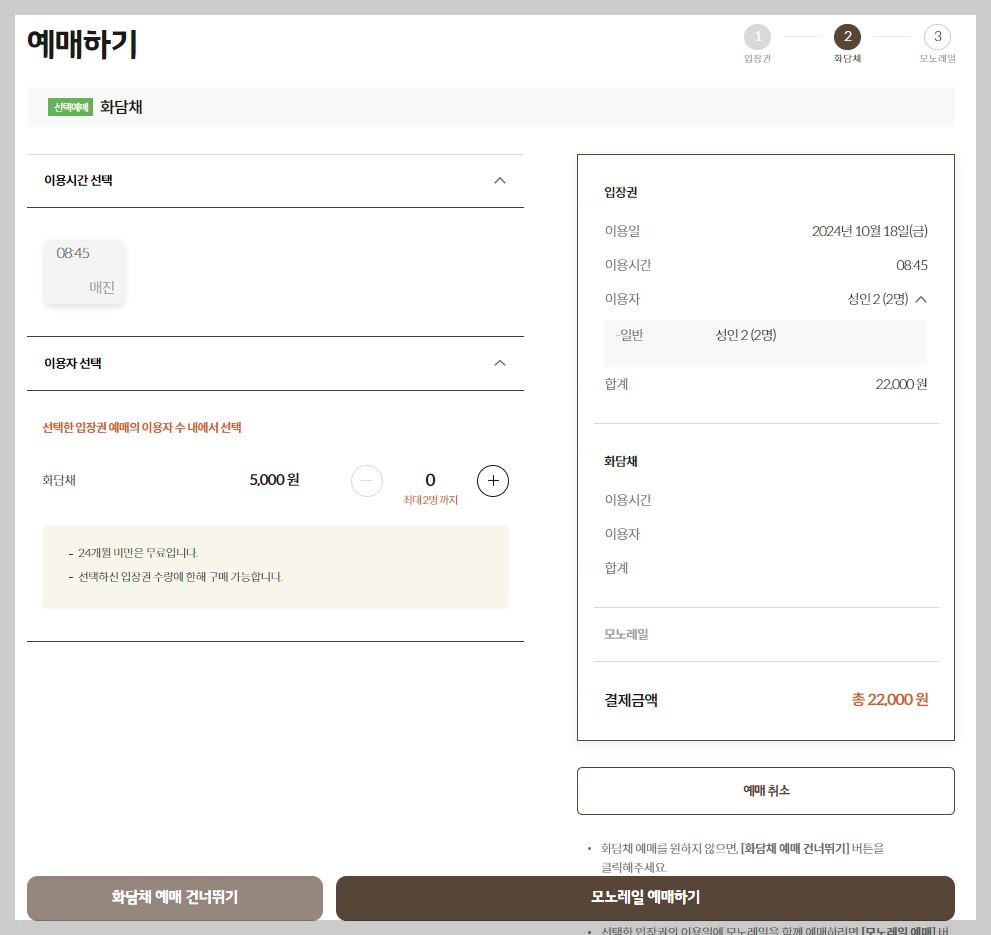Screen dimensions: 991x935
Task: Click 예매 취소 button
Action: [x=765, y=791]
